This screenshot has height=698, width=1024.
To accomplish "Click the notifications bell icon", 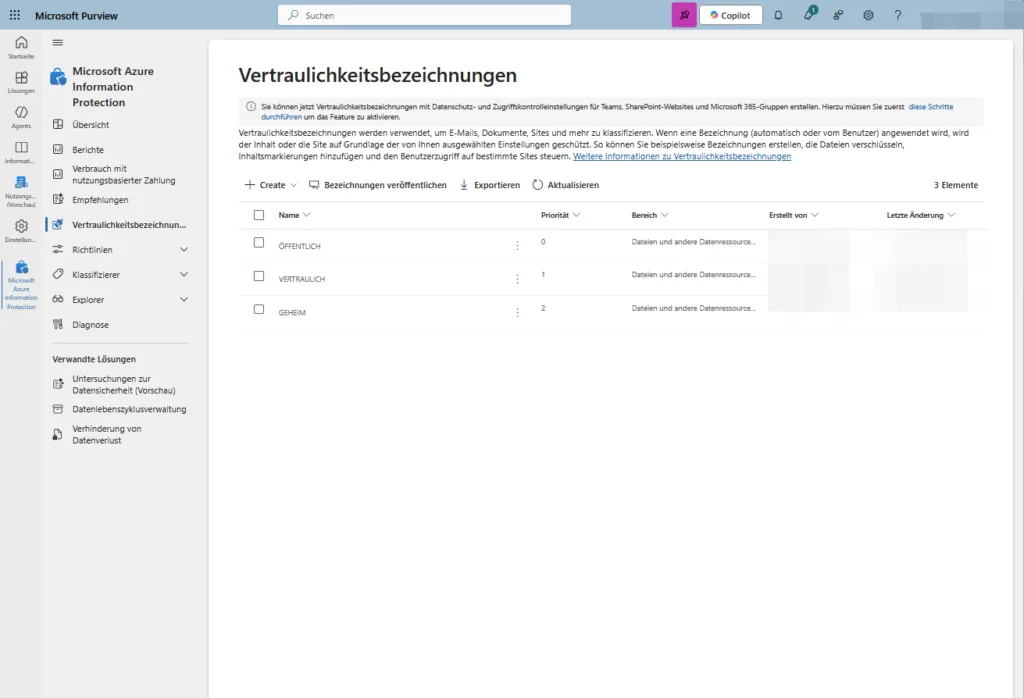I will (778, 16).
